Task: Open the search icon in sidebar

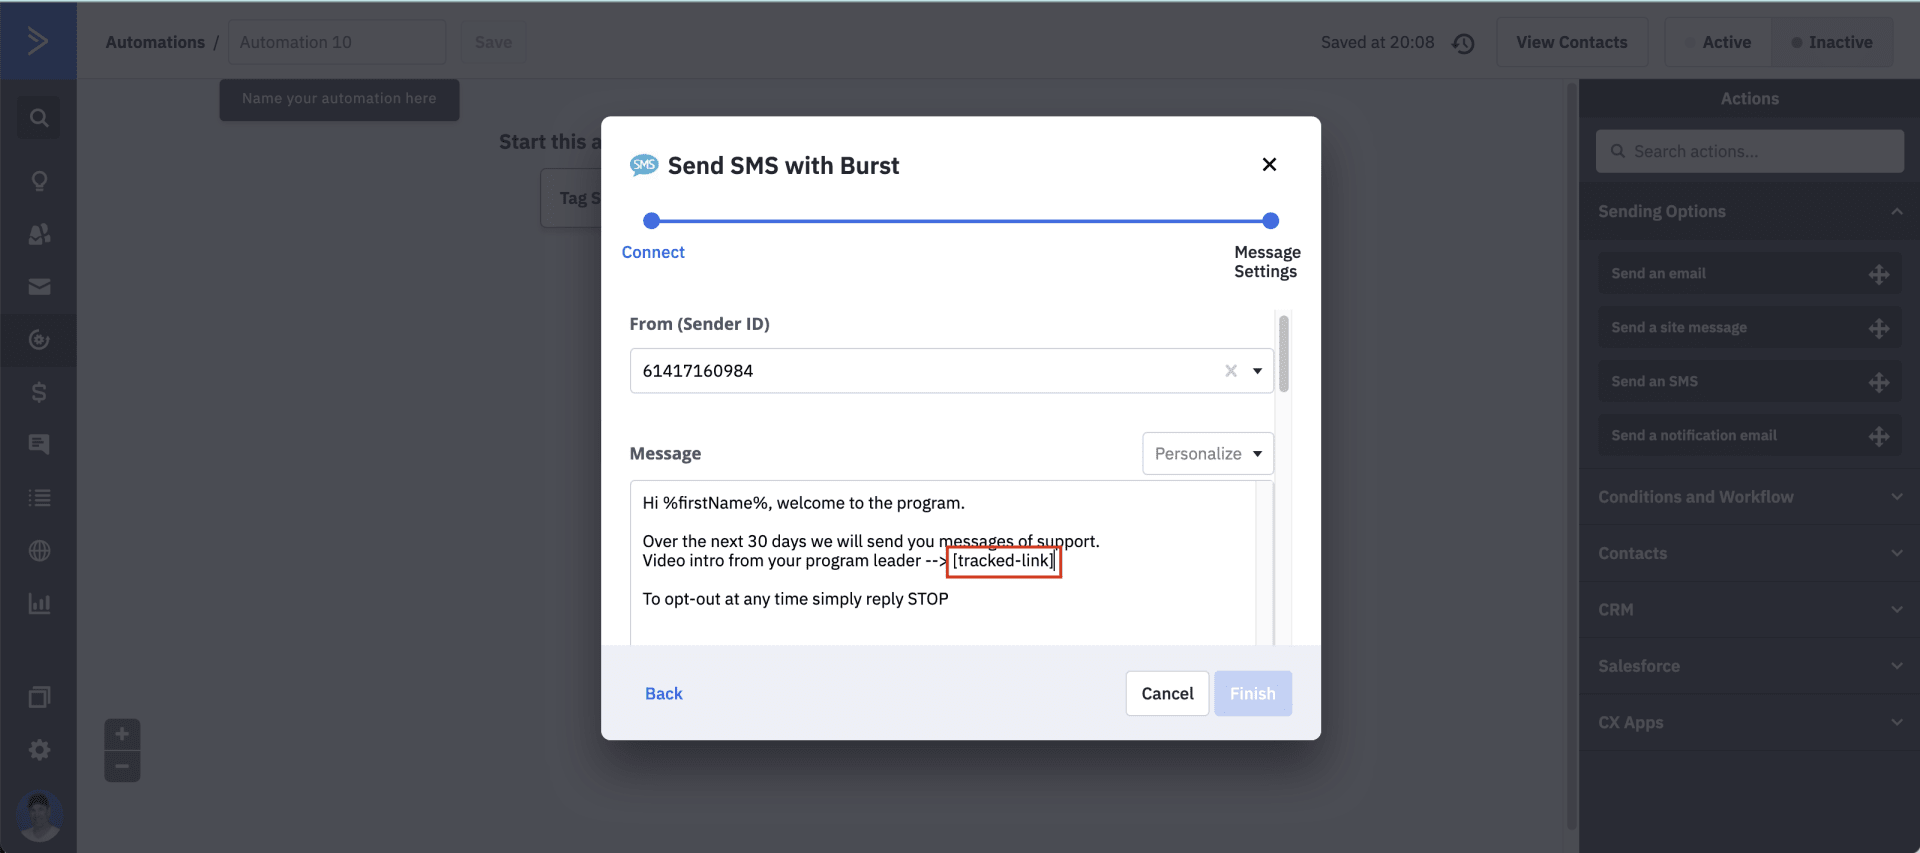Action: [x=39, y=118]
